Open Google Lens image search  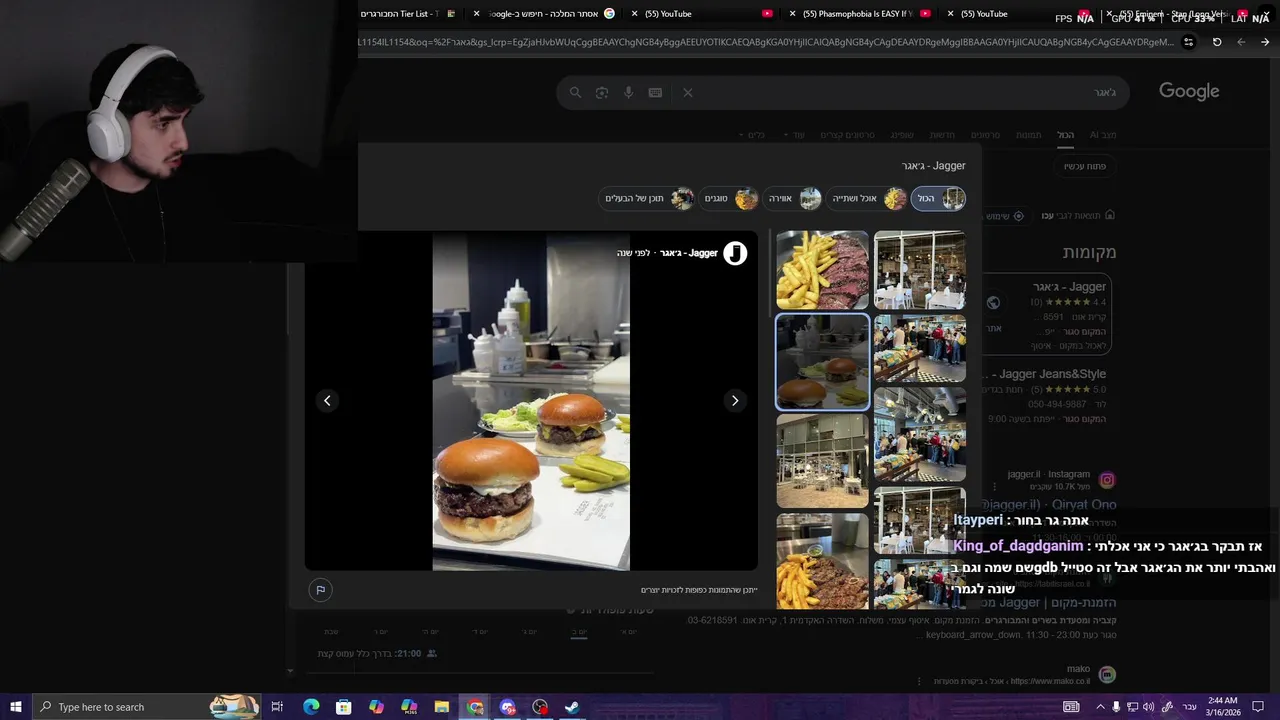coord(602,92)
